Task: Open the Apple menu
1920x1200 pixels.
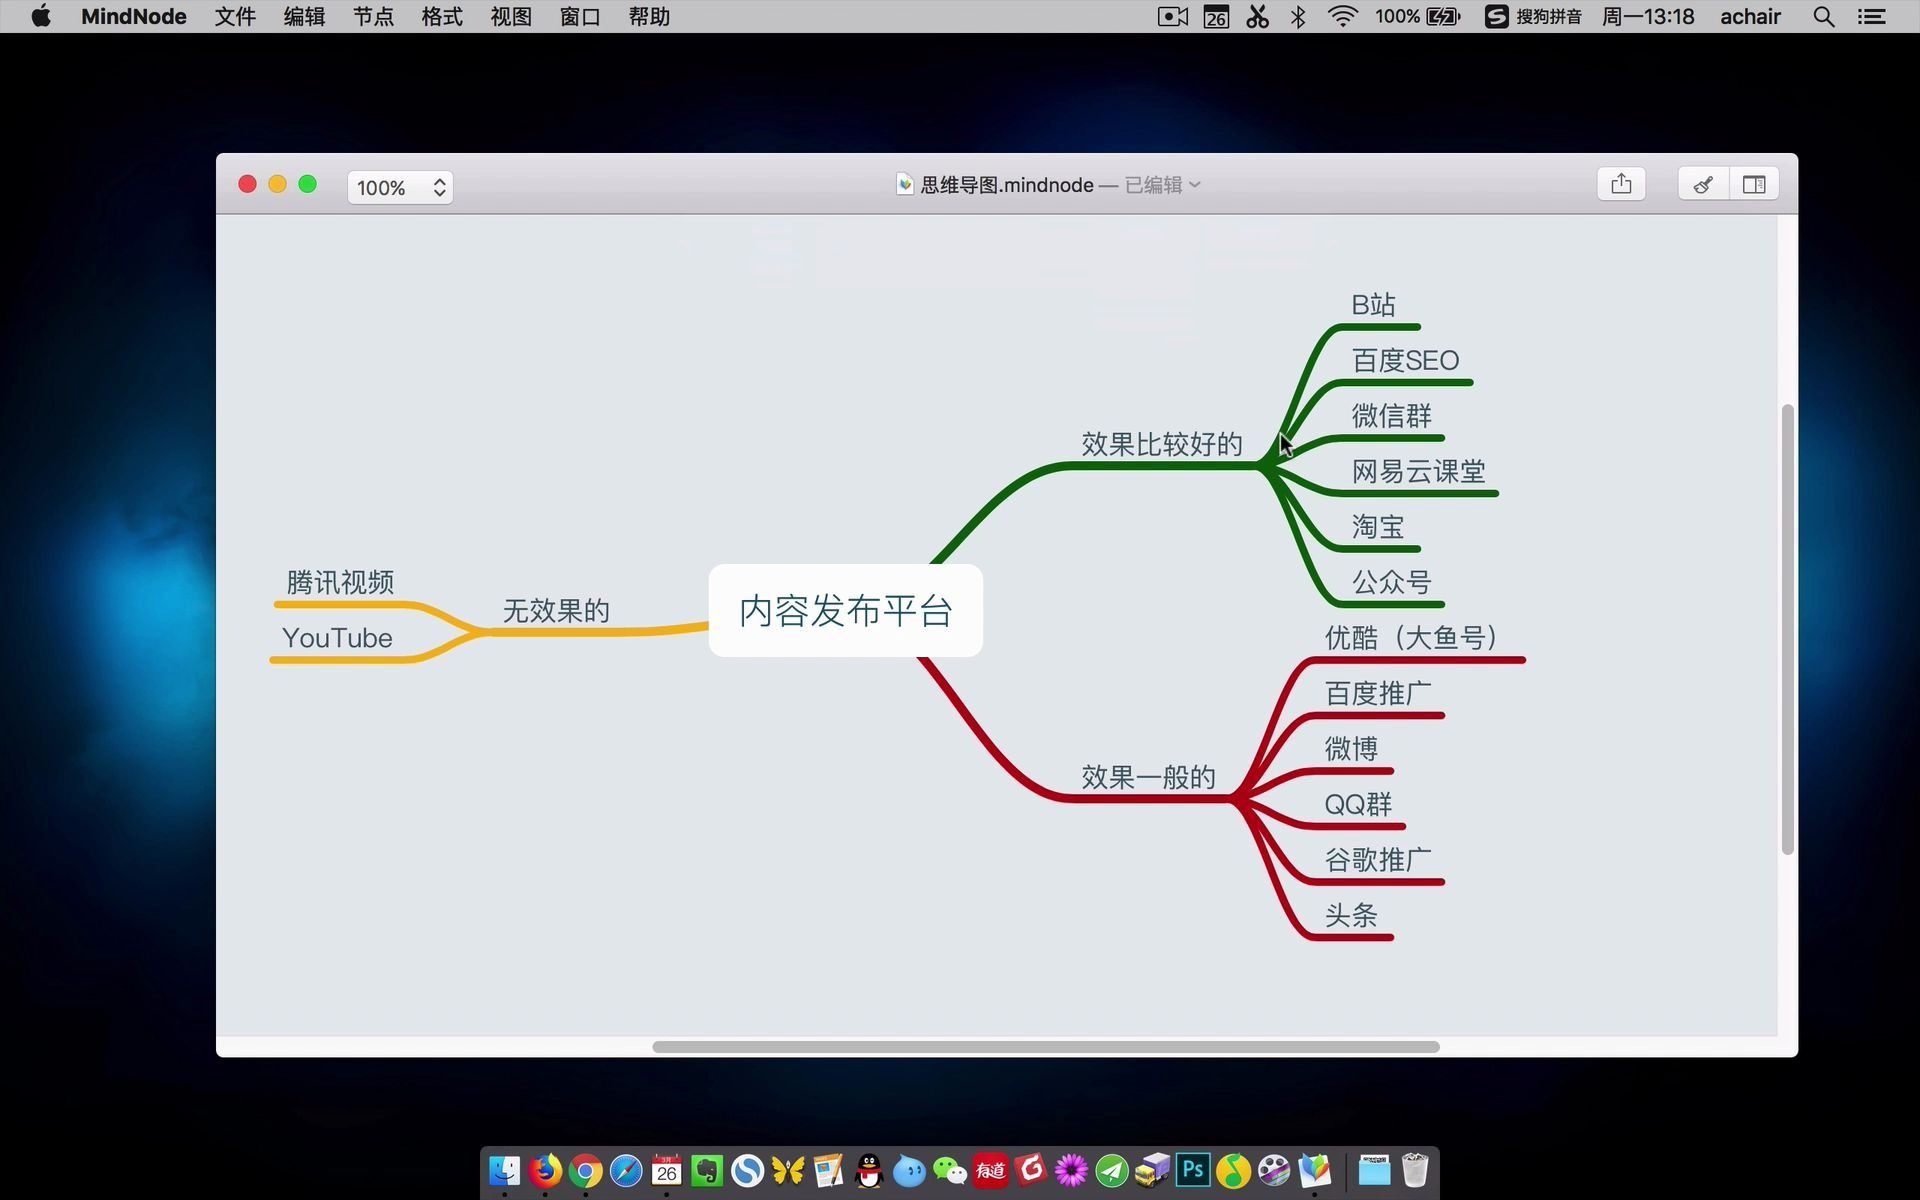Action: 41,16
